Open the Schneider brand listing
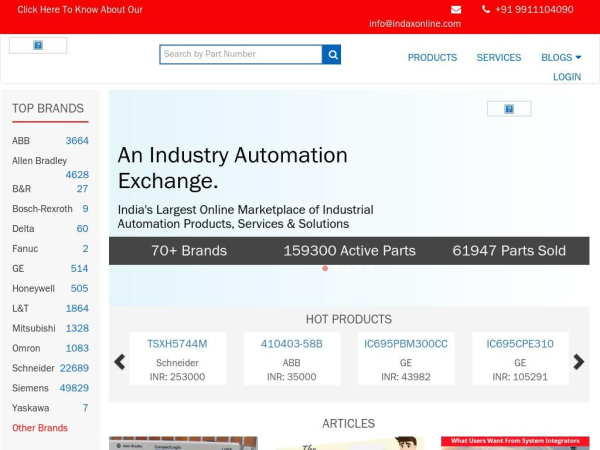This screenshot has height=450, width=600. [x=33, y=368]
